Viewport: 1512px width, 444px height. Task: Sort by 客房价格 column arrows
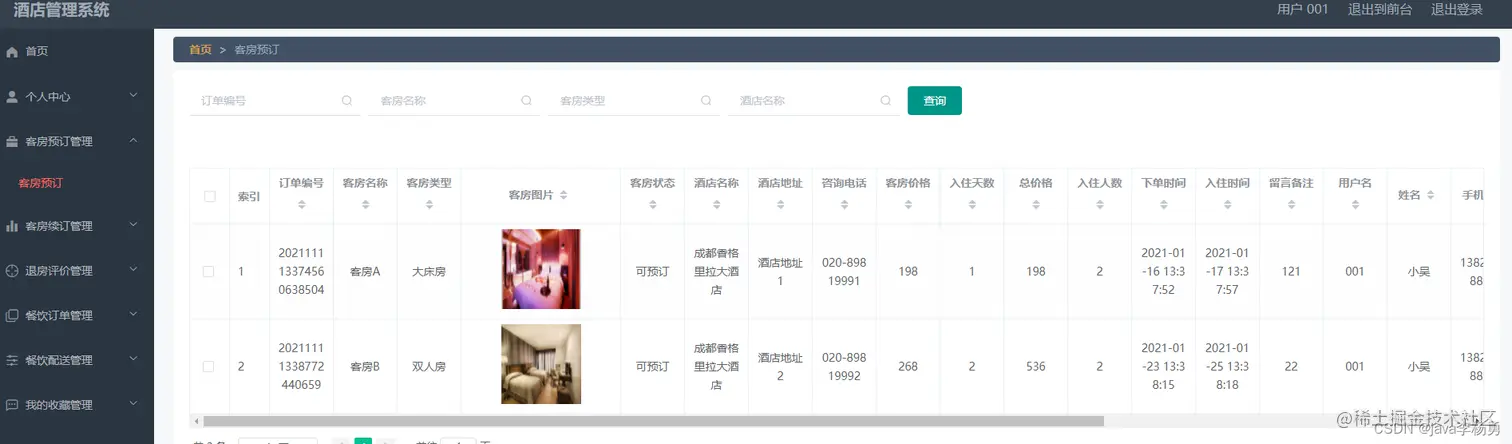click(x=908, y=204)
